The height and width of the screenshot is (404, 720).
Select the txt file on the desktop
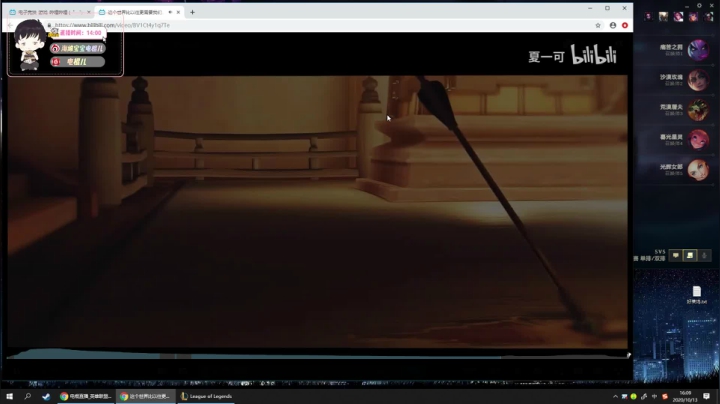coord(697,295)
